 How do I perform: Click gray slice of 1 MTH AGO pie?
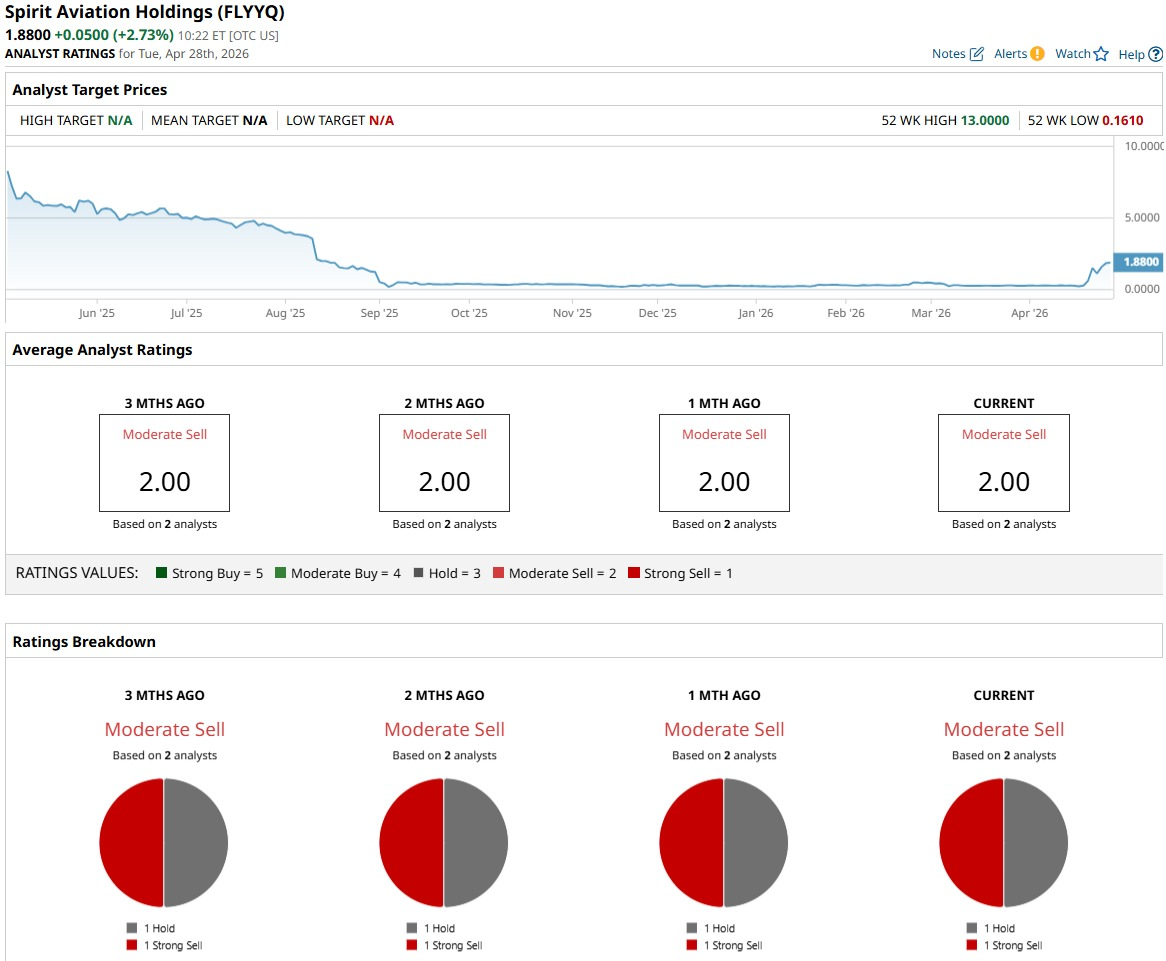(x=756, y=843)
